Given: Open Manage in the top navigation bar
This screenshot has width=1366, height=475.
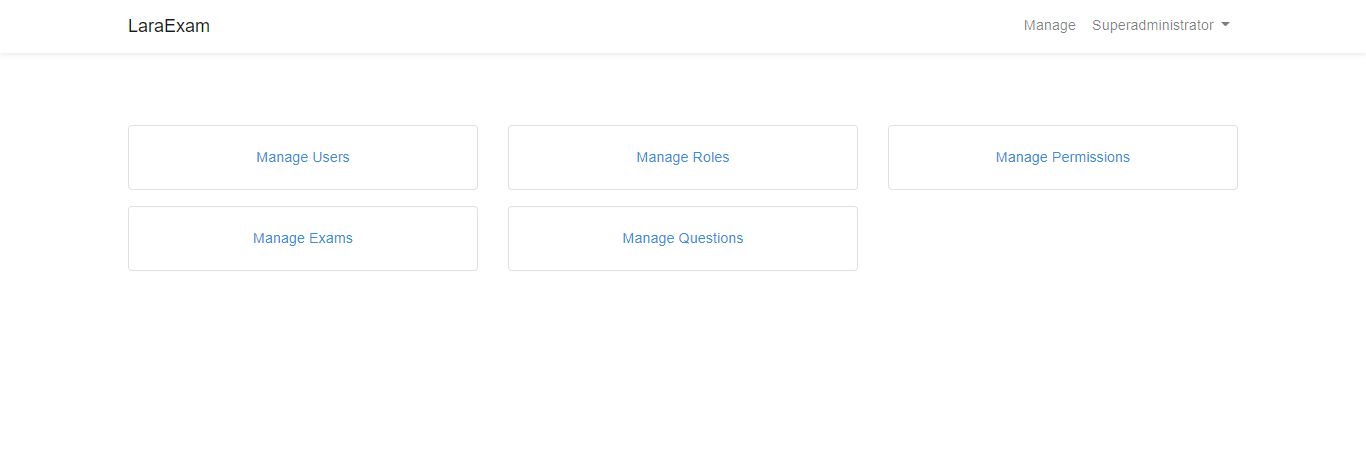Looking at the screenshot, I should pos(1050,25).
